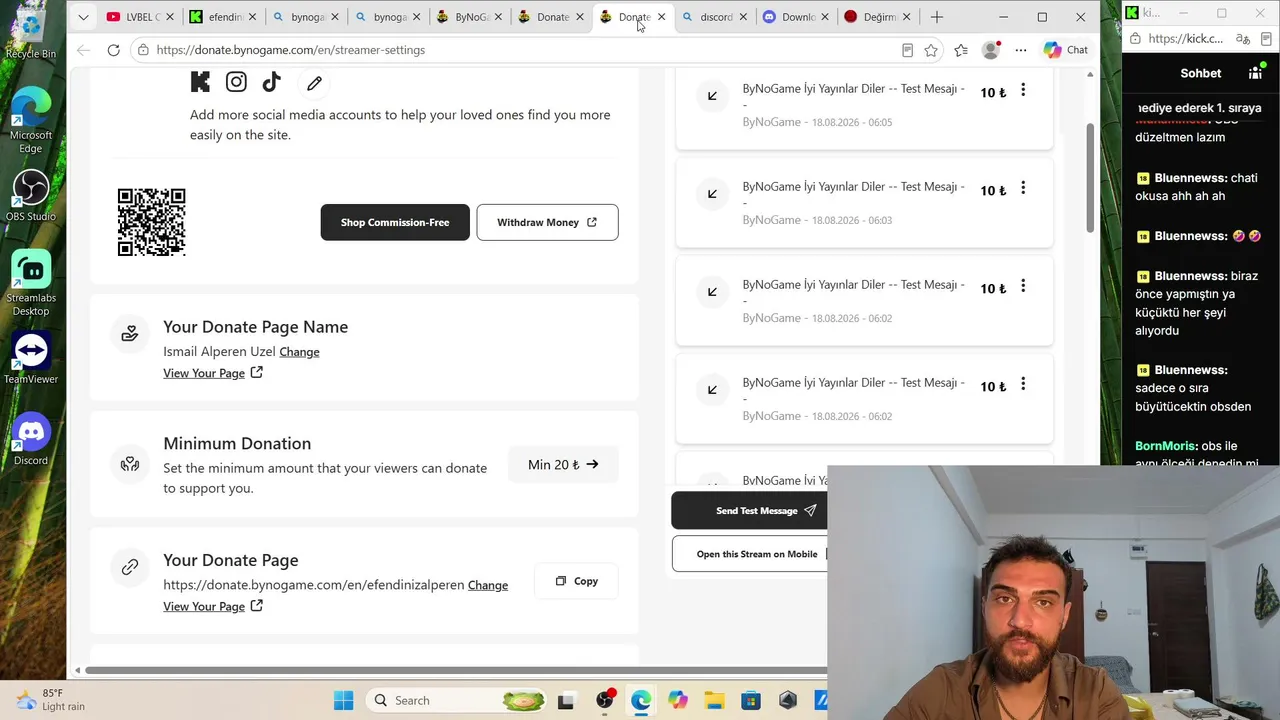Open the tab search dropdown arrow
Viewport: 1280px width, 720px height.
point(83,17)
